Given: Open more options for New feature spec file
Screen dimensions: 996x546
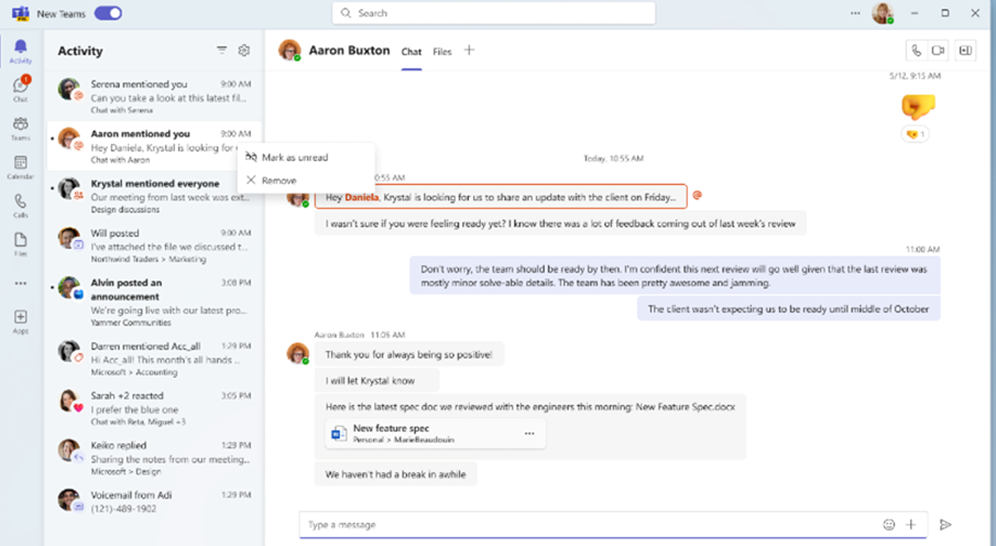Looking at the screenshot, I should point(529,434).
